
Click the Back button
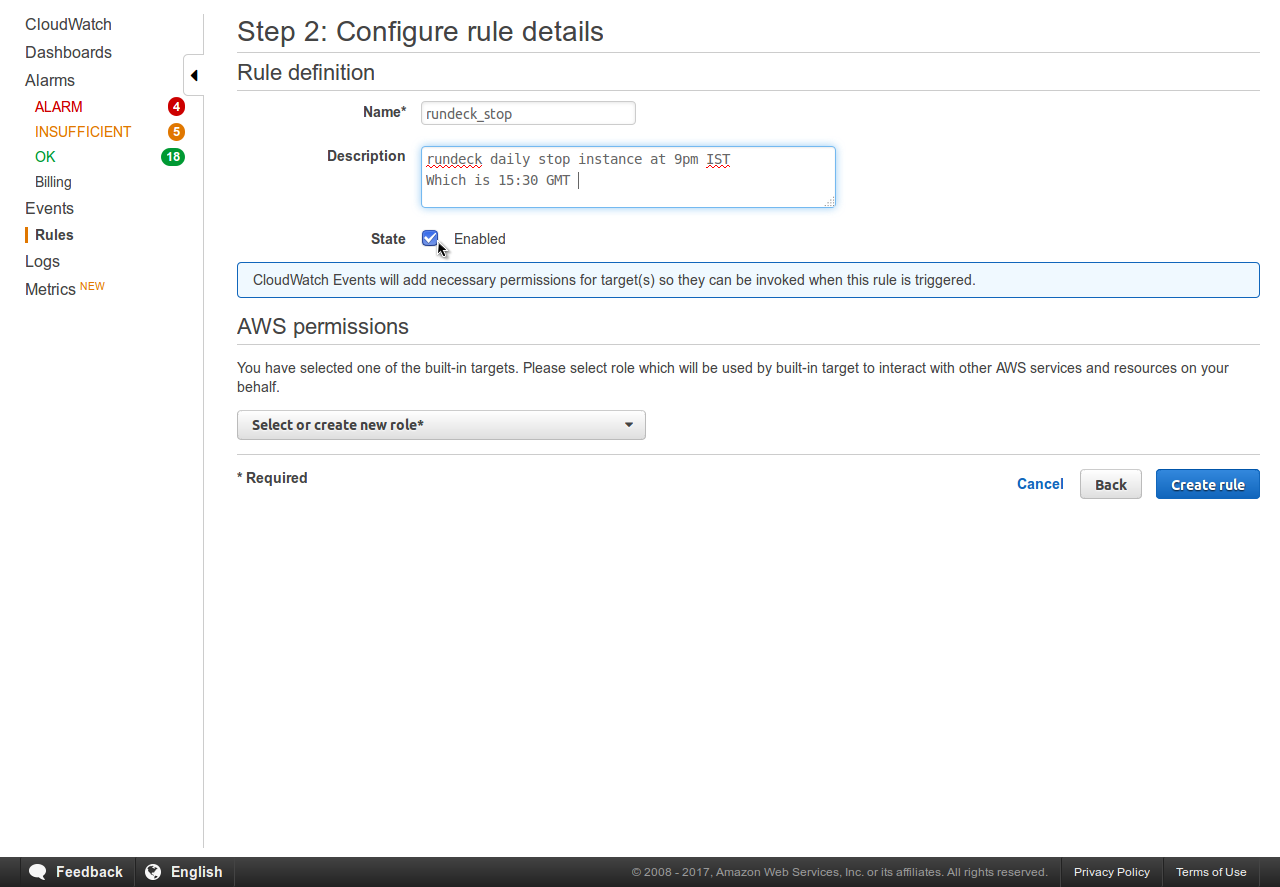click(x=1111, y=484)
